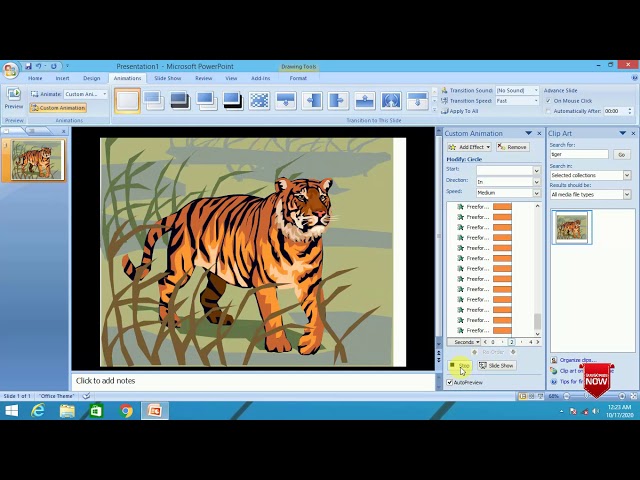Switch to the Slide Show ribbon tab

click(167, 78)
